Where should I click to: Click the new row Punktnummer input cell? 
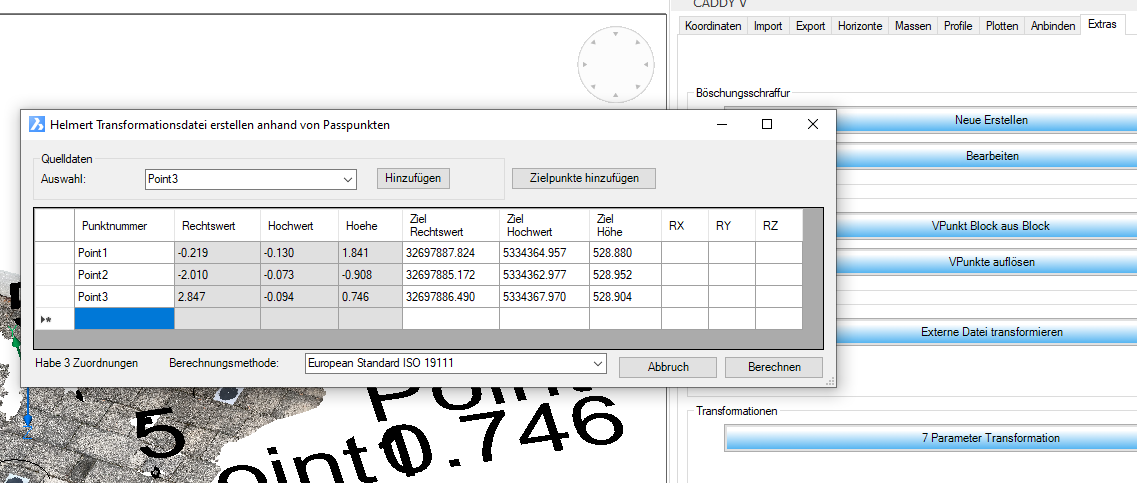pos(124,319)
